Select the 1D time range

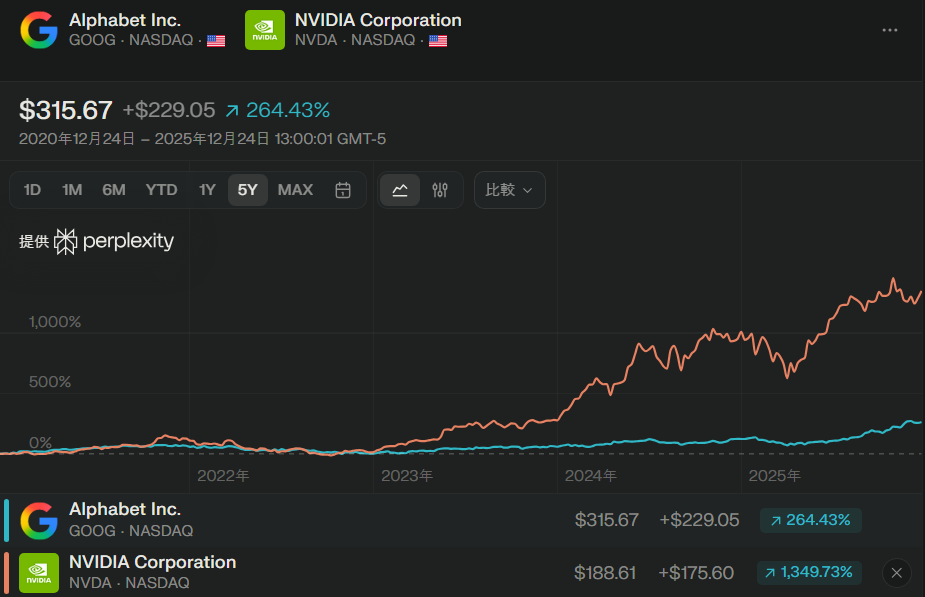click(32, 190)
